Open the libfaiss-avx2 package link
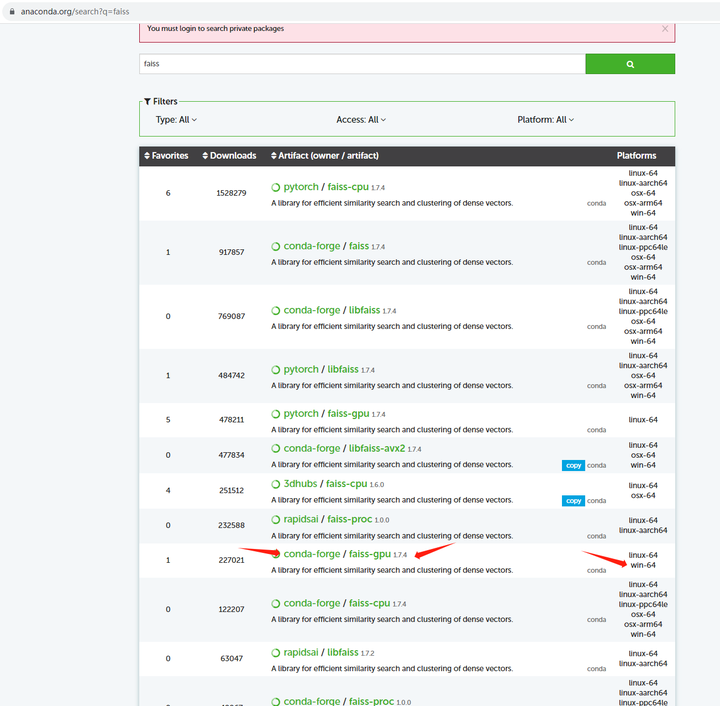This screenshot has height=706, width=720. tap(377, 448)
